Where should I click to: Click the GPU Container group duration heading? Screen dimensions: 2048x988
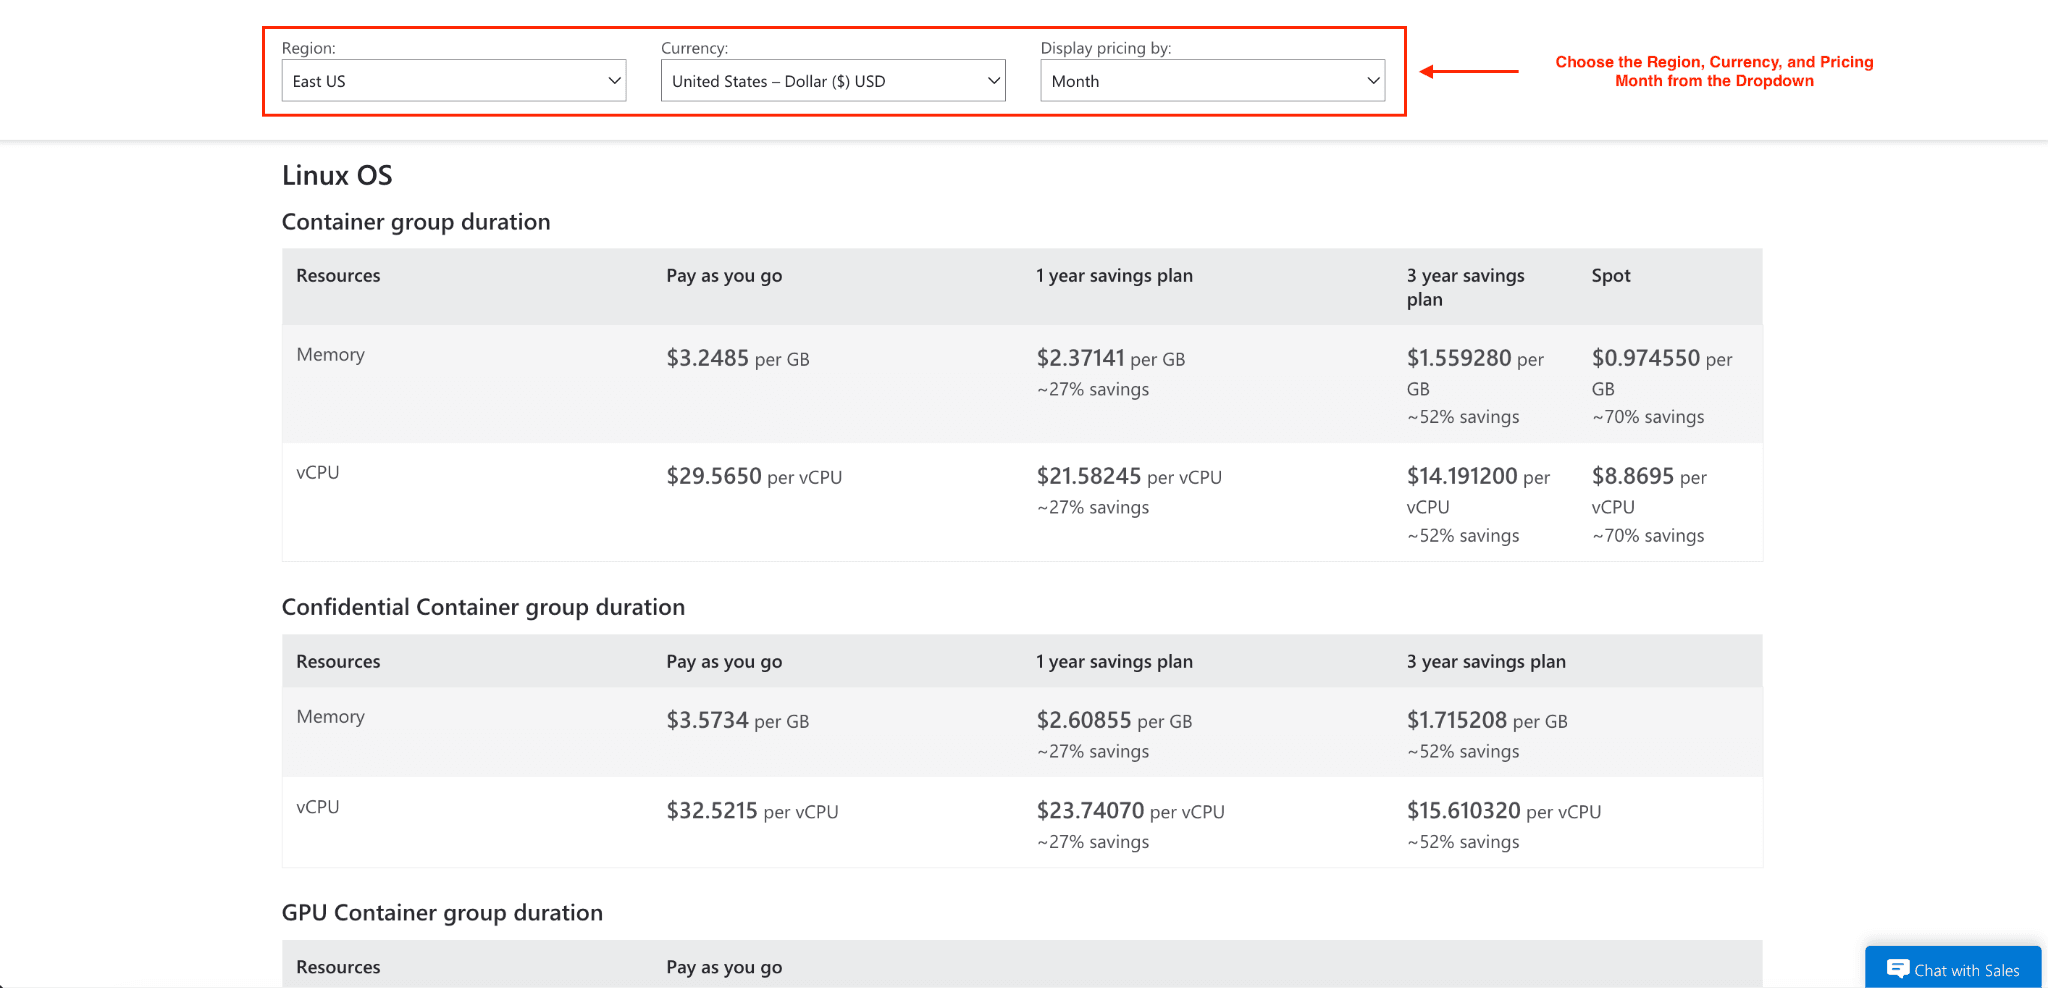pyautogui.click(x=442, y=913)
